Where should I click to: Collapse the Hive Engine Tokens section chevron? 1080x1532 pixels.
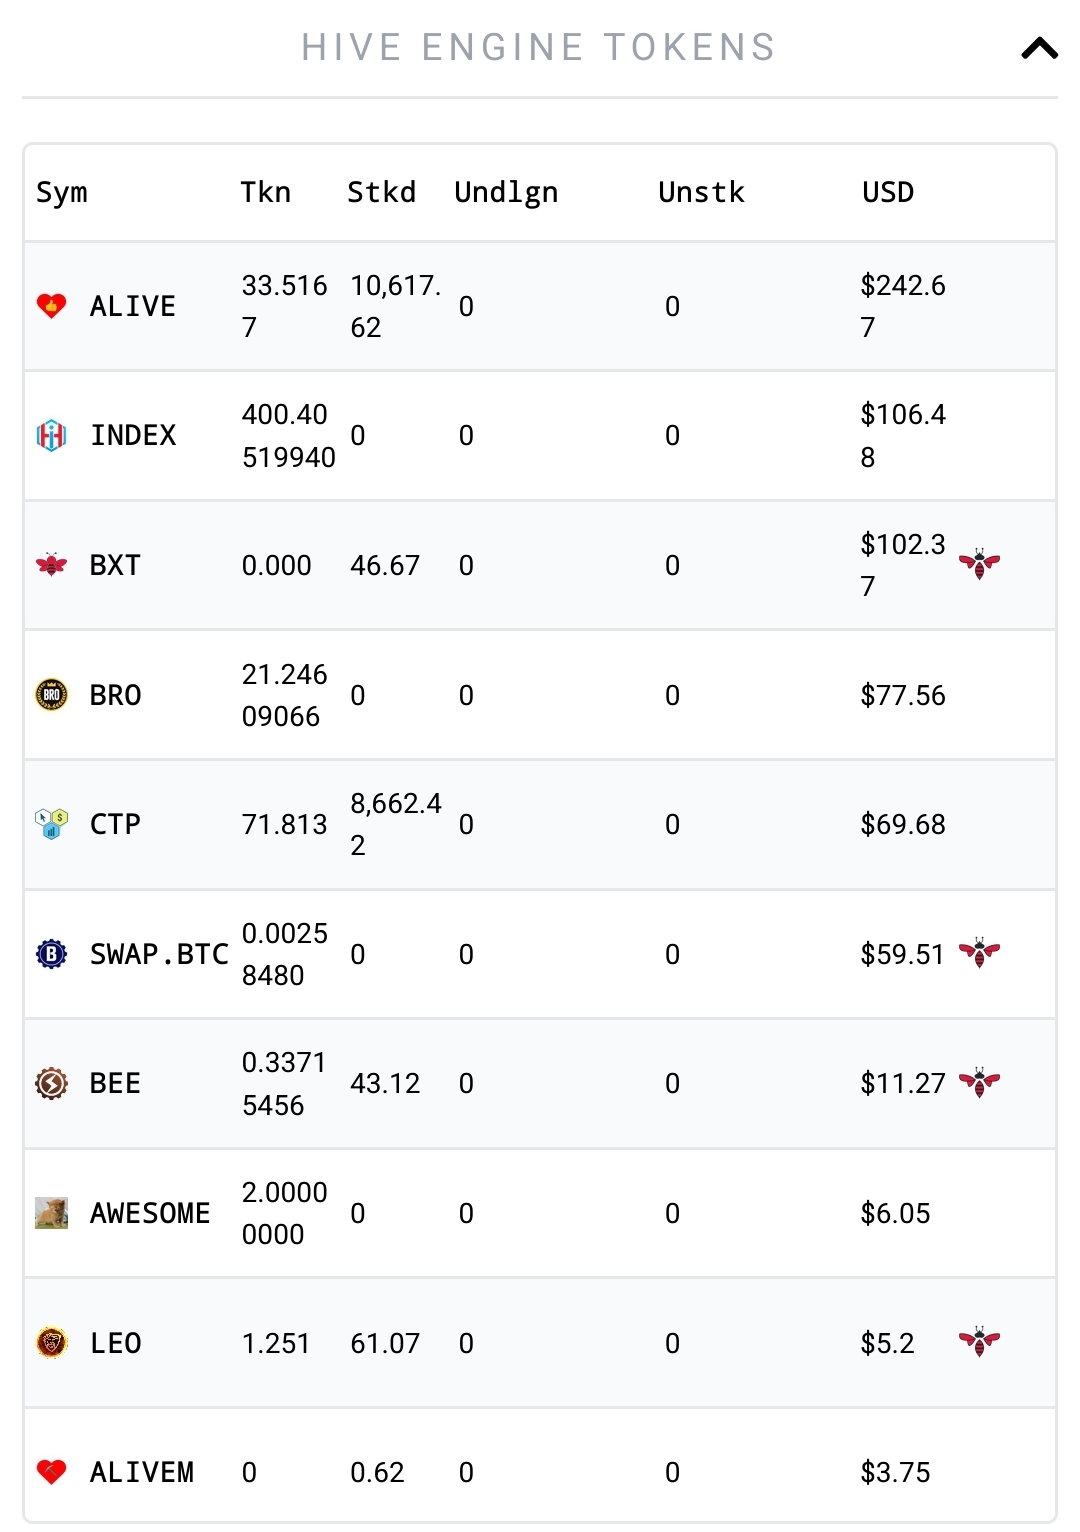coord(1039,48)
